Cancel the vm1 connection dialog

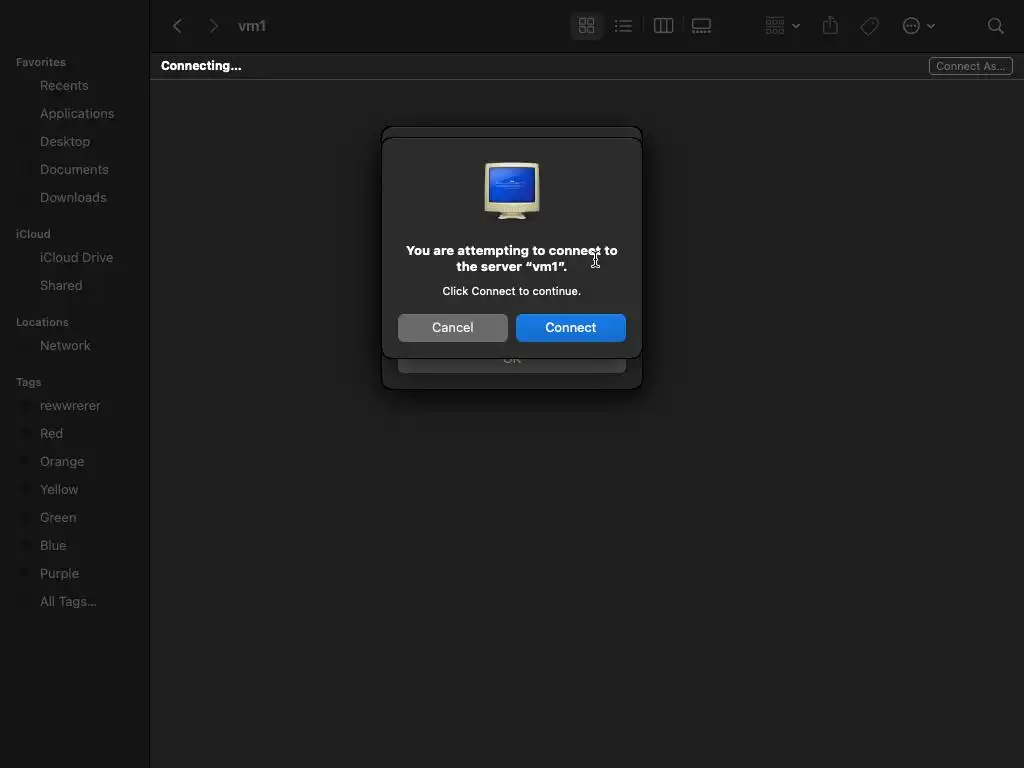coord(453,328)
